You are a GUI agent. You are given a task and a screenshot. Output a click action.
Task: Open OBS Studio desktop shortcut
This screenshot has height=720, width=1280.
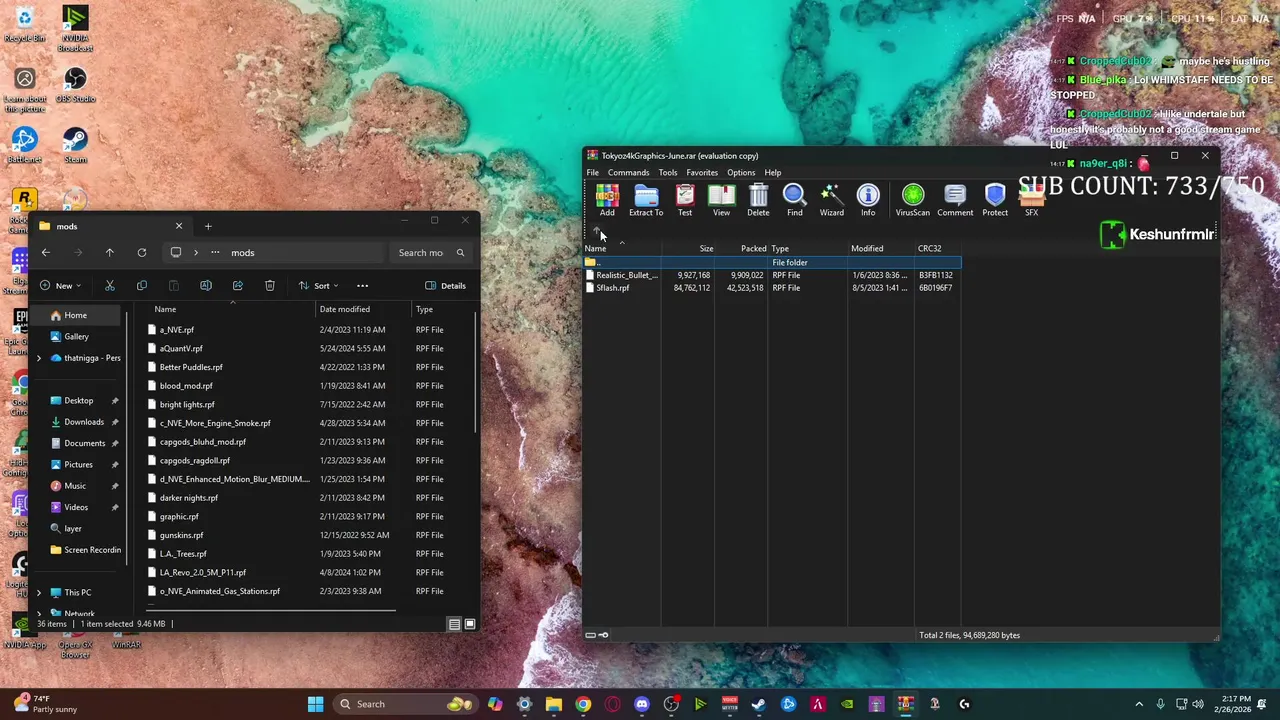75,84
